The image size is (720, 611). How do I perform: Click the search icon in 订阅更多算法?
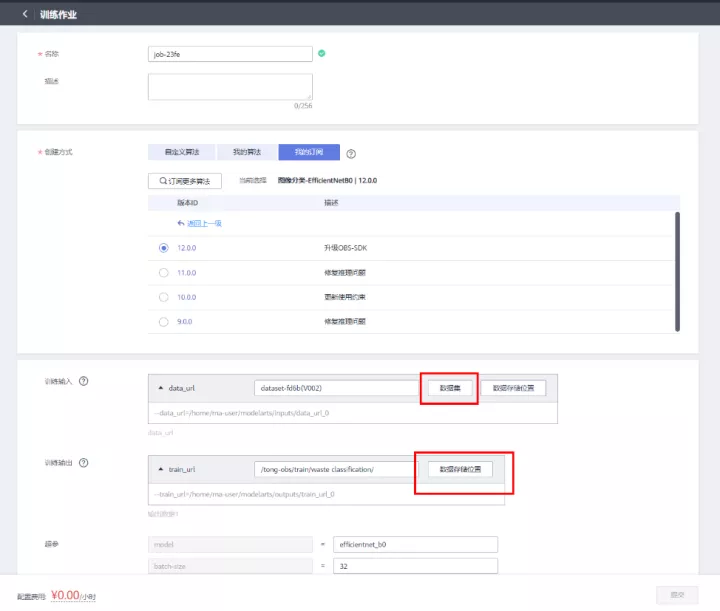160,181
